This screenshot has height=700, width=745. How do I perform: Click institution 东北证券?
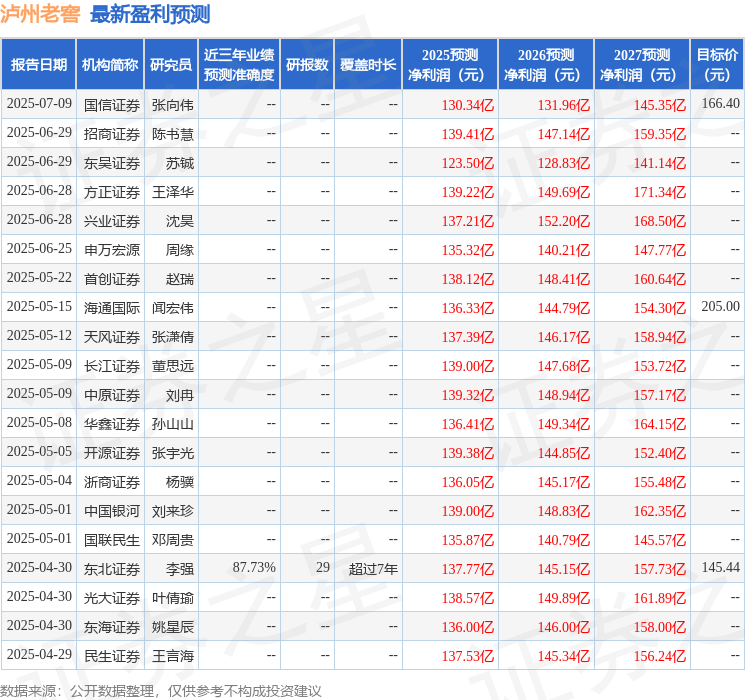click(112, 569)
